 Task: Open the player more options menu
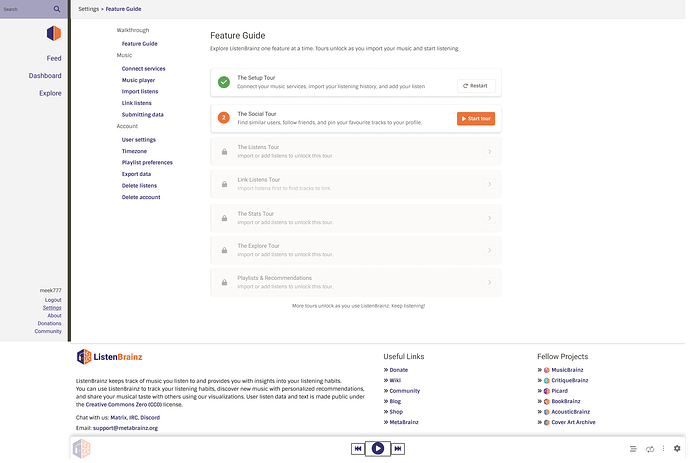(x=663, y=448)
